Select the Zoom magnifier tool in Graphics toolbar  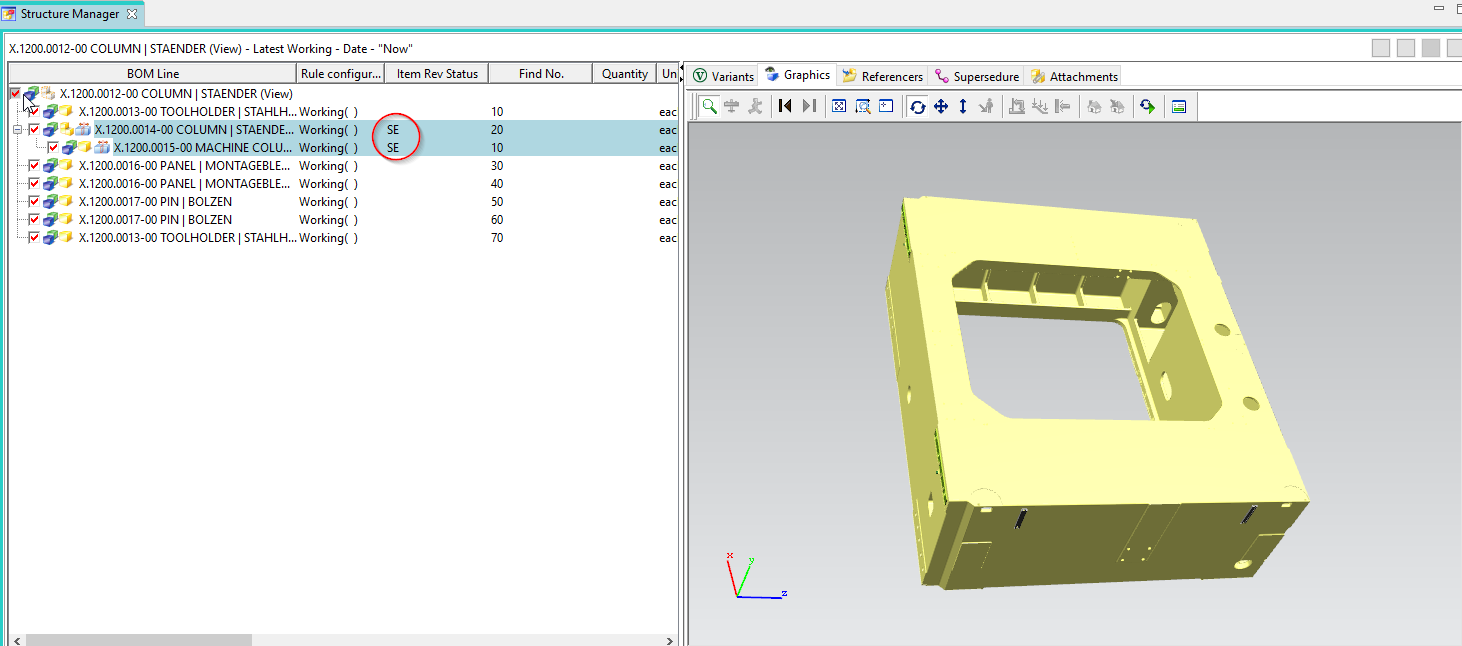[x=709, y=106]
